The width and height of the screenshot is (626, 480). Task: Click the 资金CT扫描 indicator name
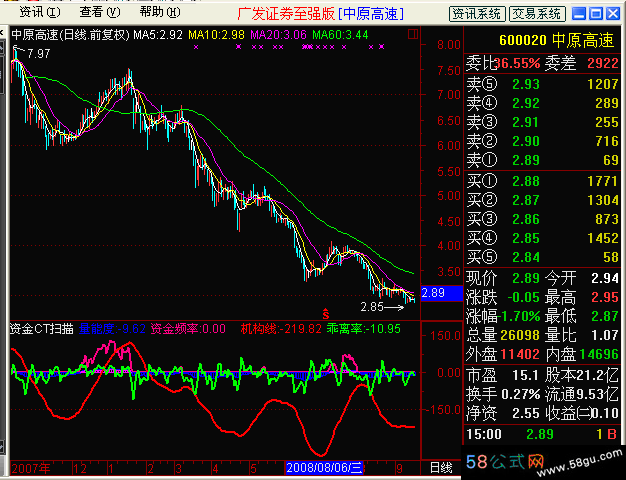(42, 329)
